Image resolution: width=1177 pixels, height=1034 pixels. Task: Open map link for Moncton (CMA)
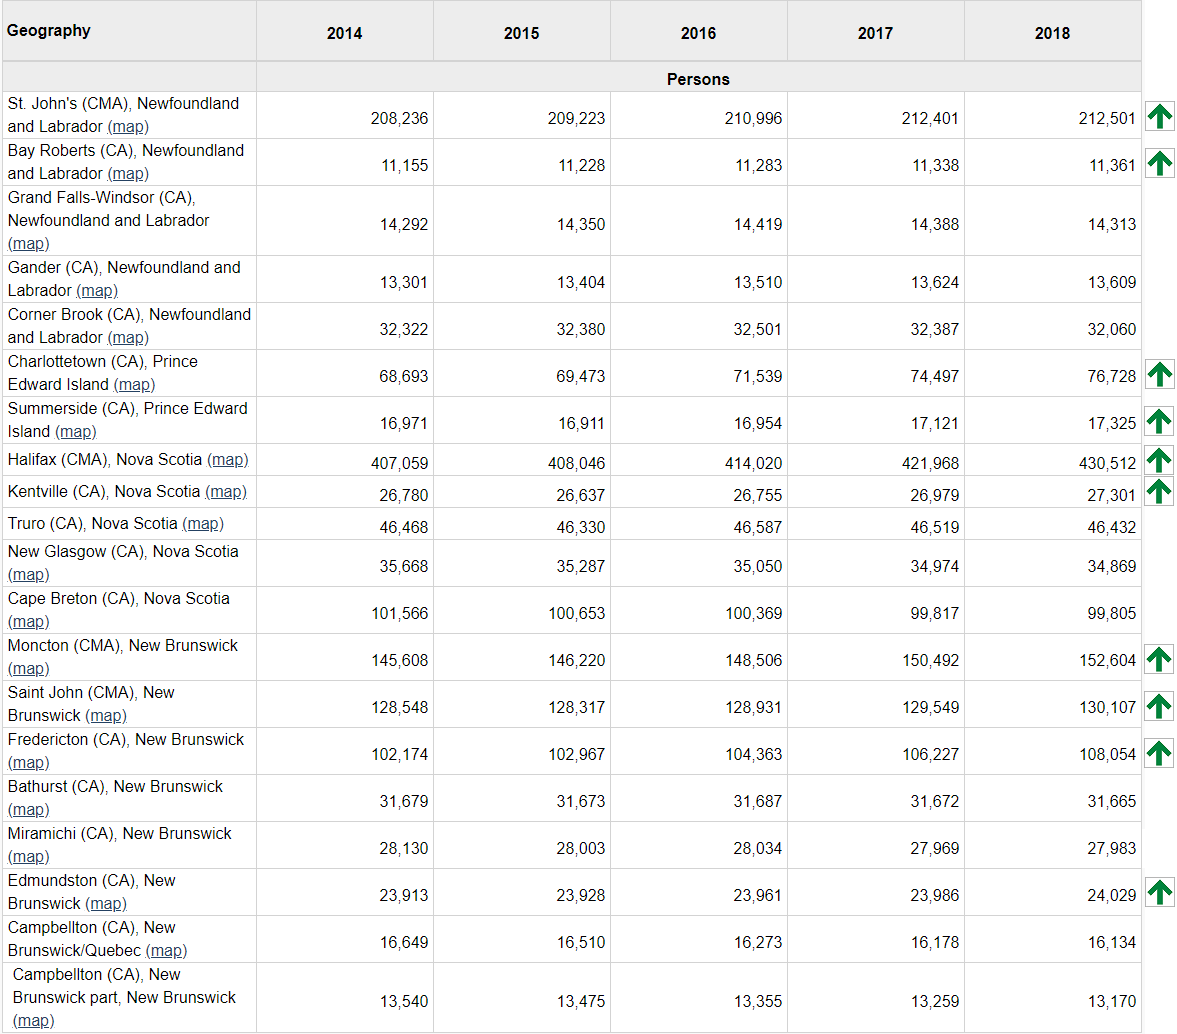coord(29,669)
